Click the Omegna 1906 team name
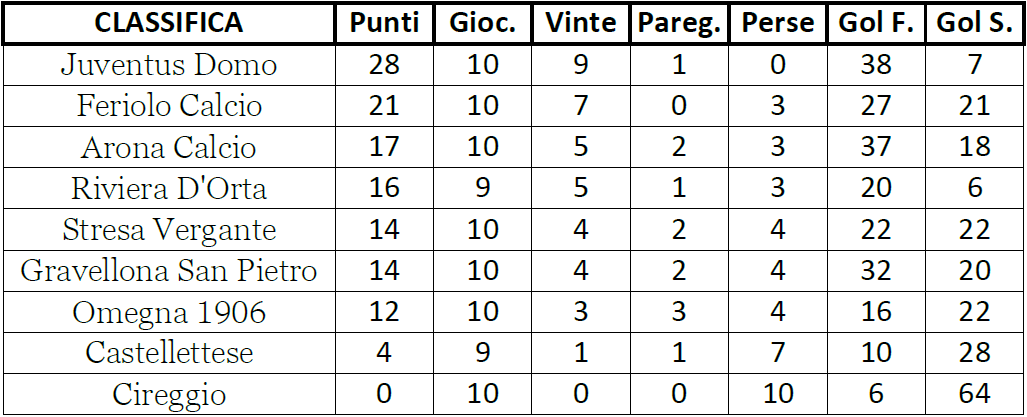1027x417 pixels. tap(169, 313)
